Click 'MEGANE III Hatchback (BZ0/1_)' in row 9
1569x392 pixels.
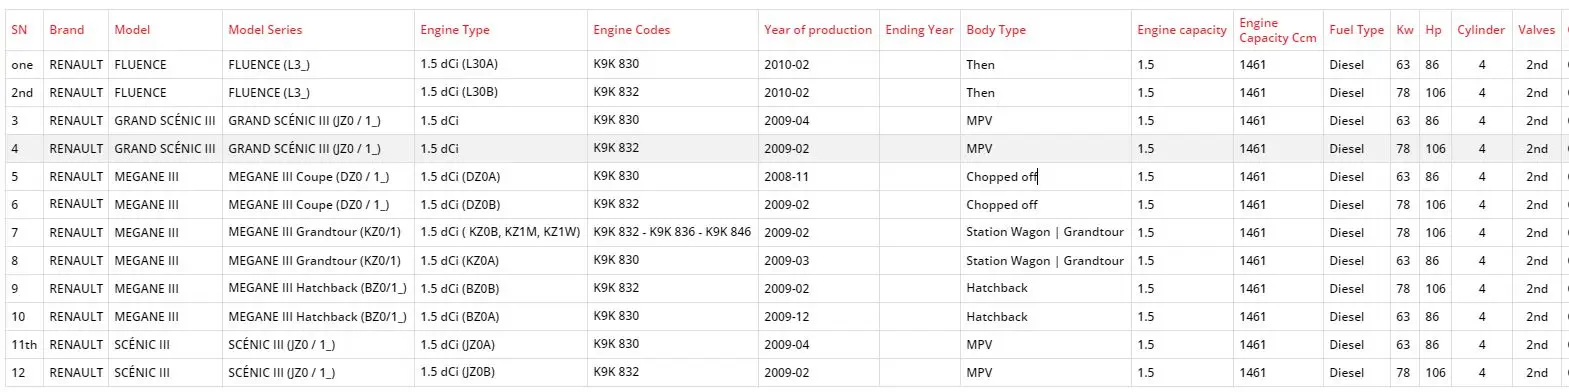(x=317, y=289)
